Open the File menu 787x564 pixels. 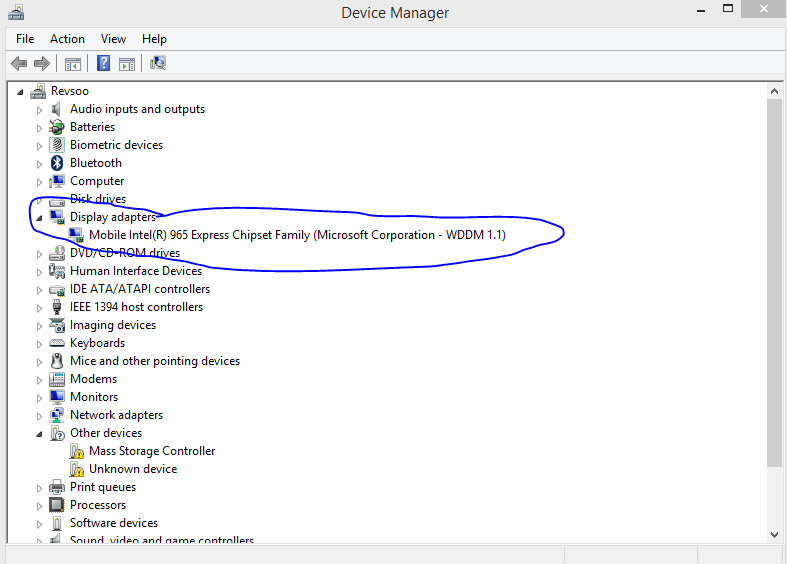(x=25, y=39)
